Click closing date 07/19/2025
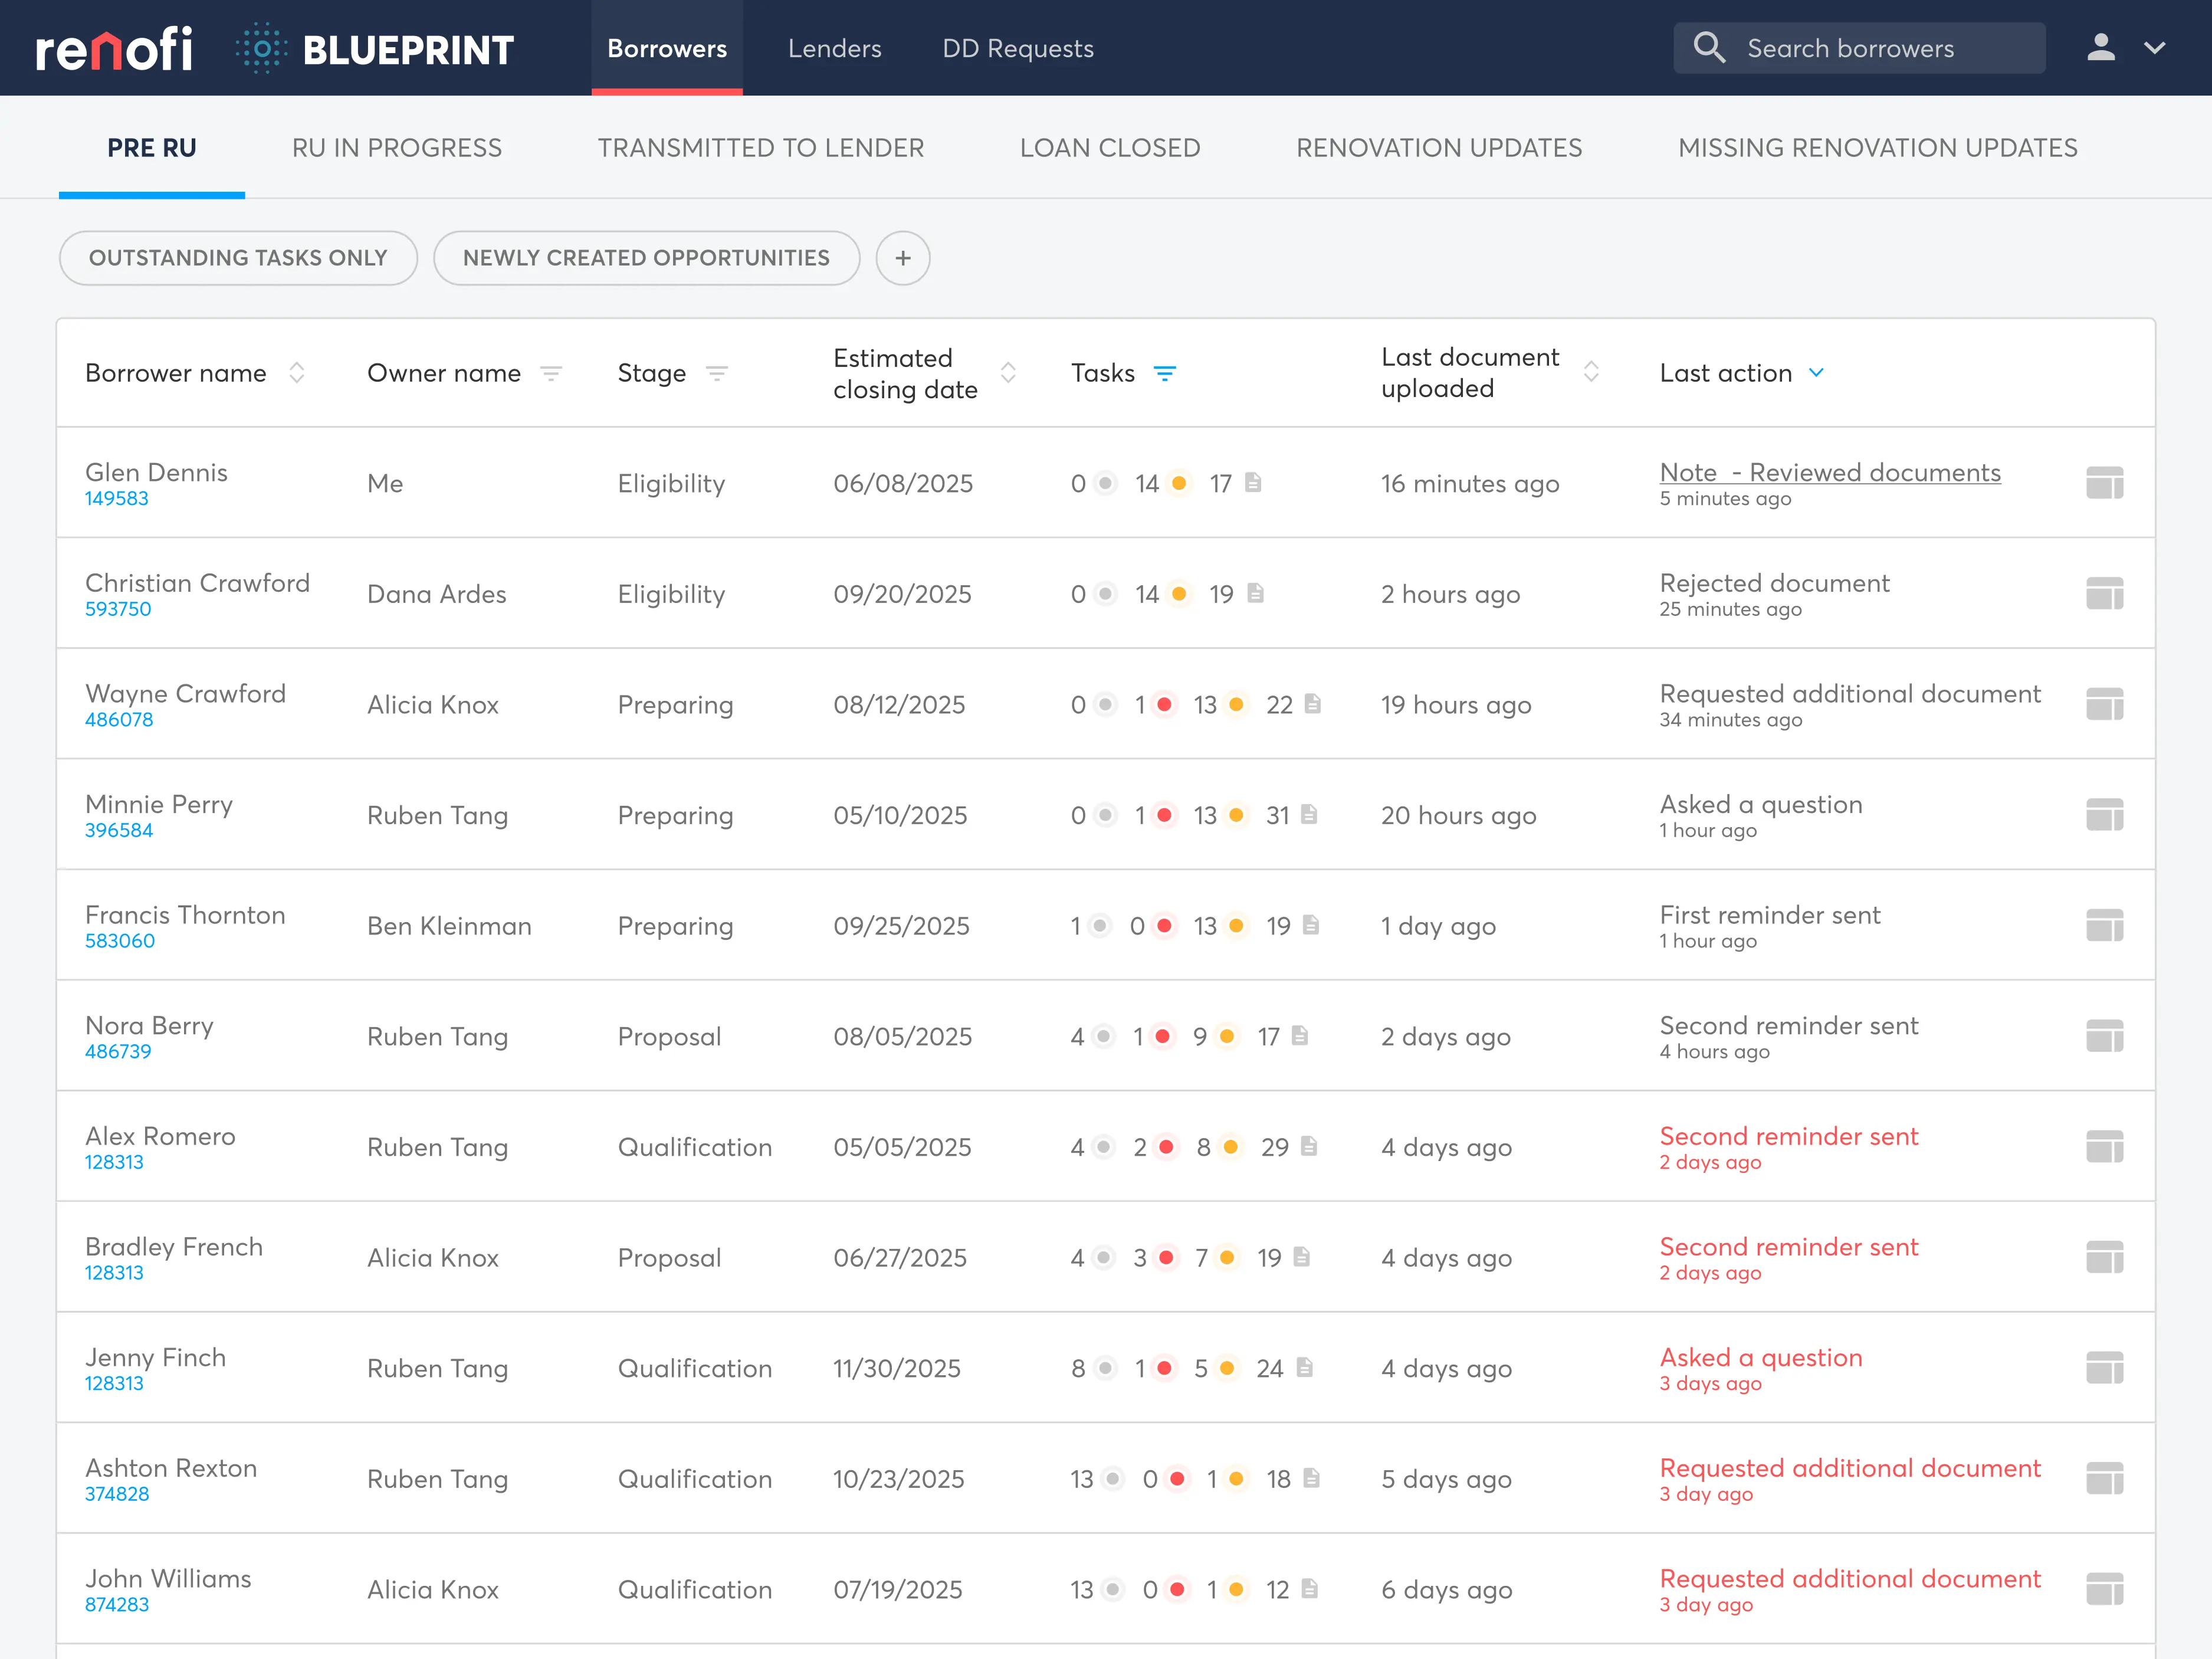The height and width of the screenshot is (1659, 2212). point(898,1589)
